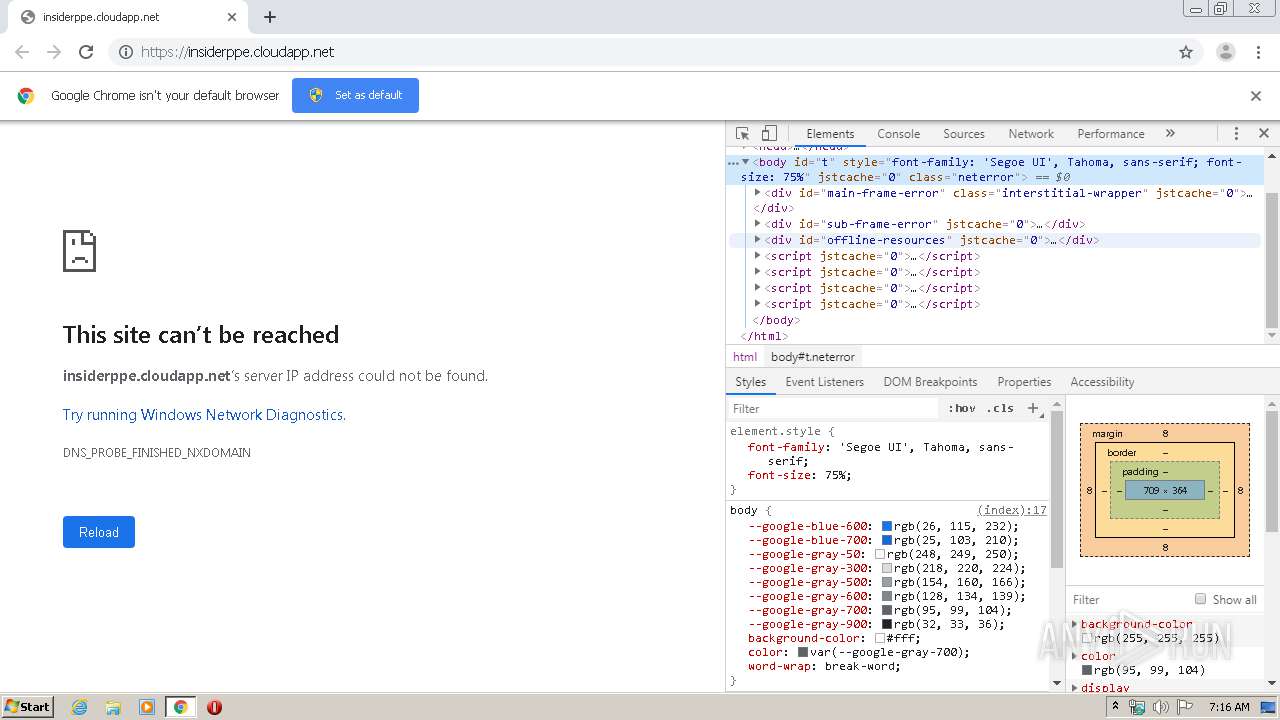Select the body#t.neterror breadcrumb
This screenshot has width=1280, height=720.
click(x=813, y=357)
